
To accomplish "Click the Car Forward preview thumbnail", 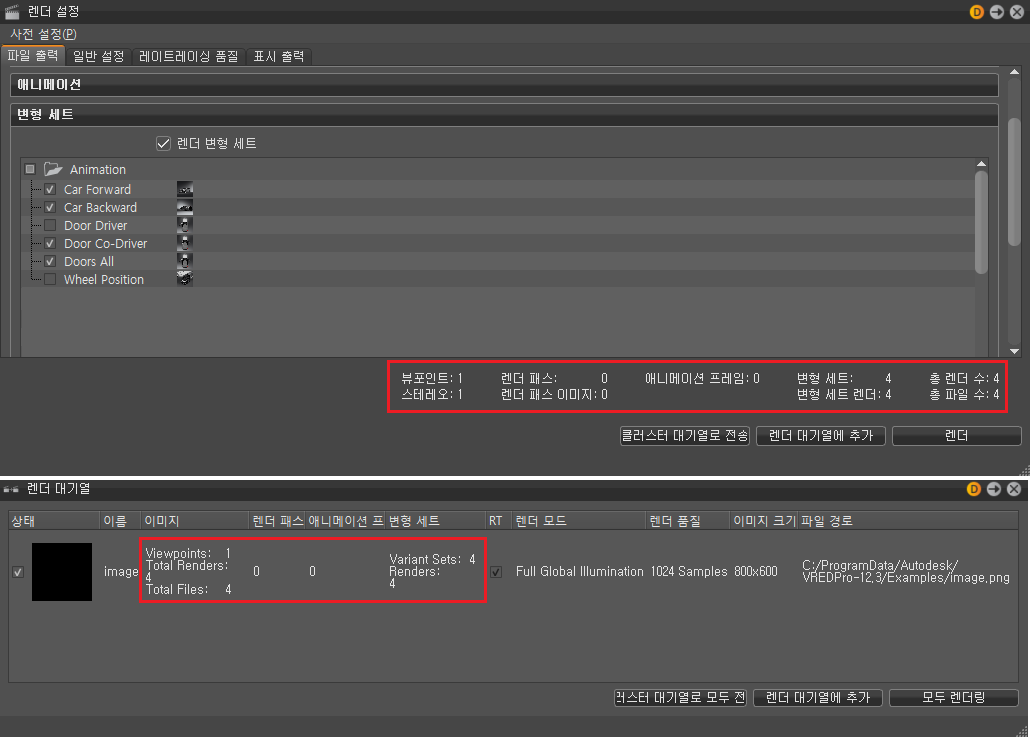I will click(x=185, y=189).
